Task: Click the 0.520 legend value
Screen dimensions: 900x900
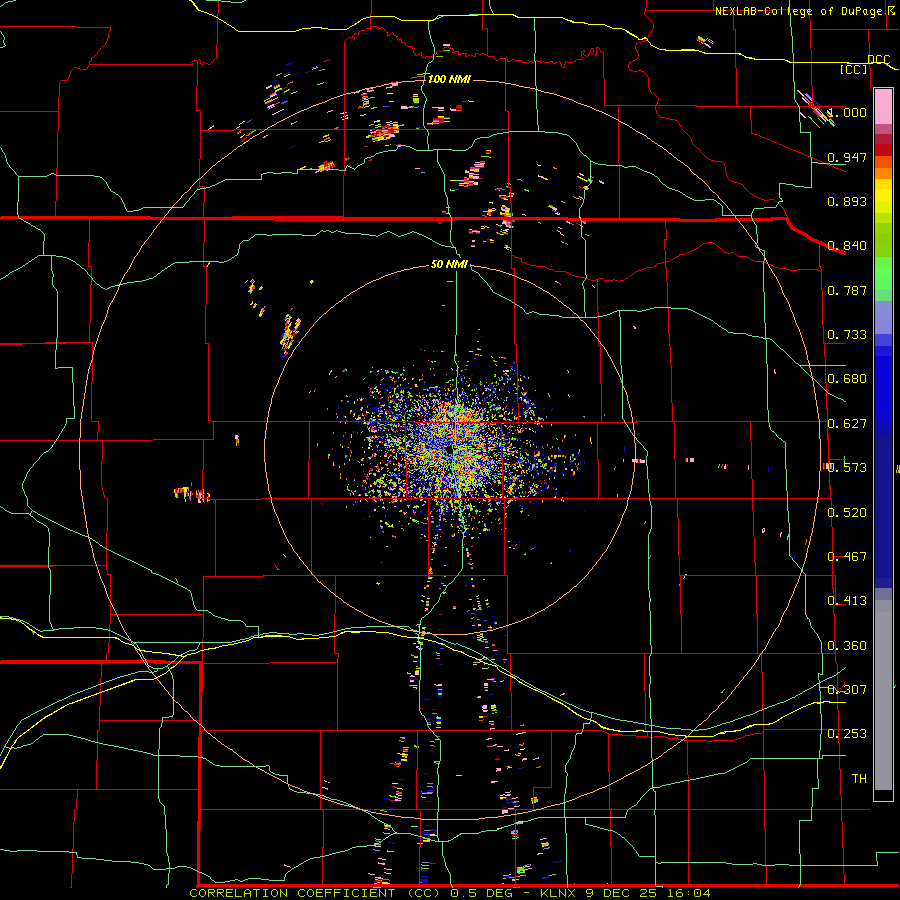Action: [847, 513]
